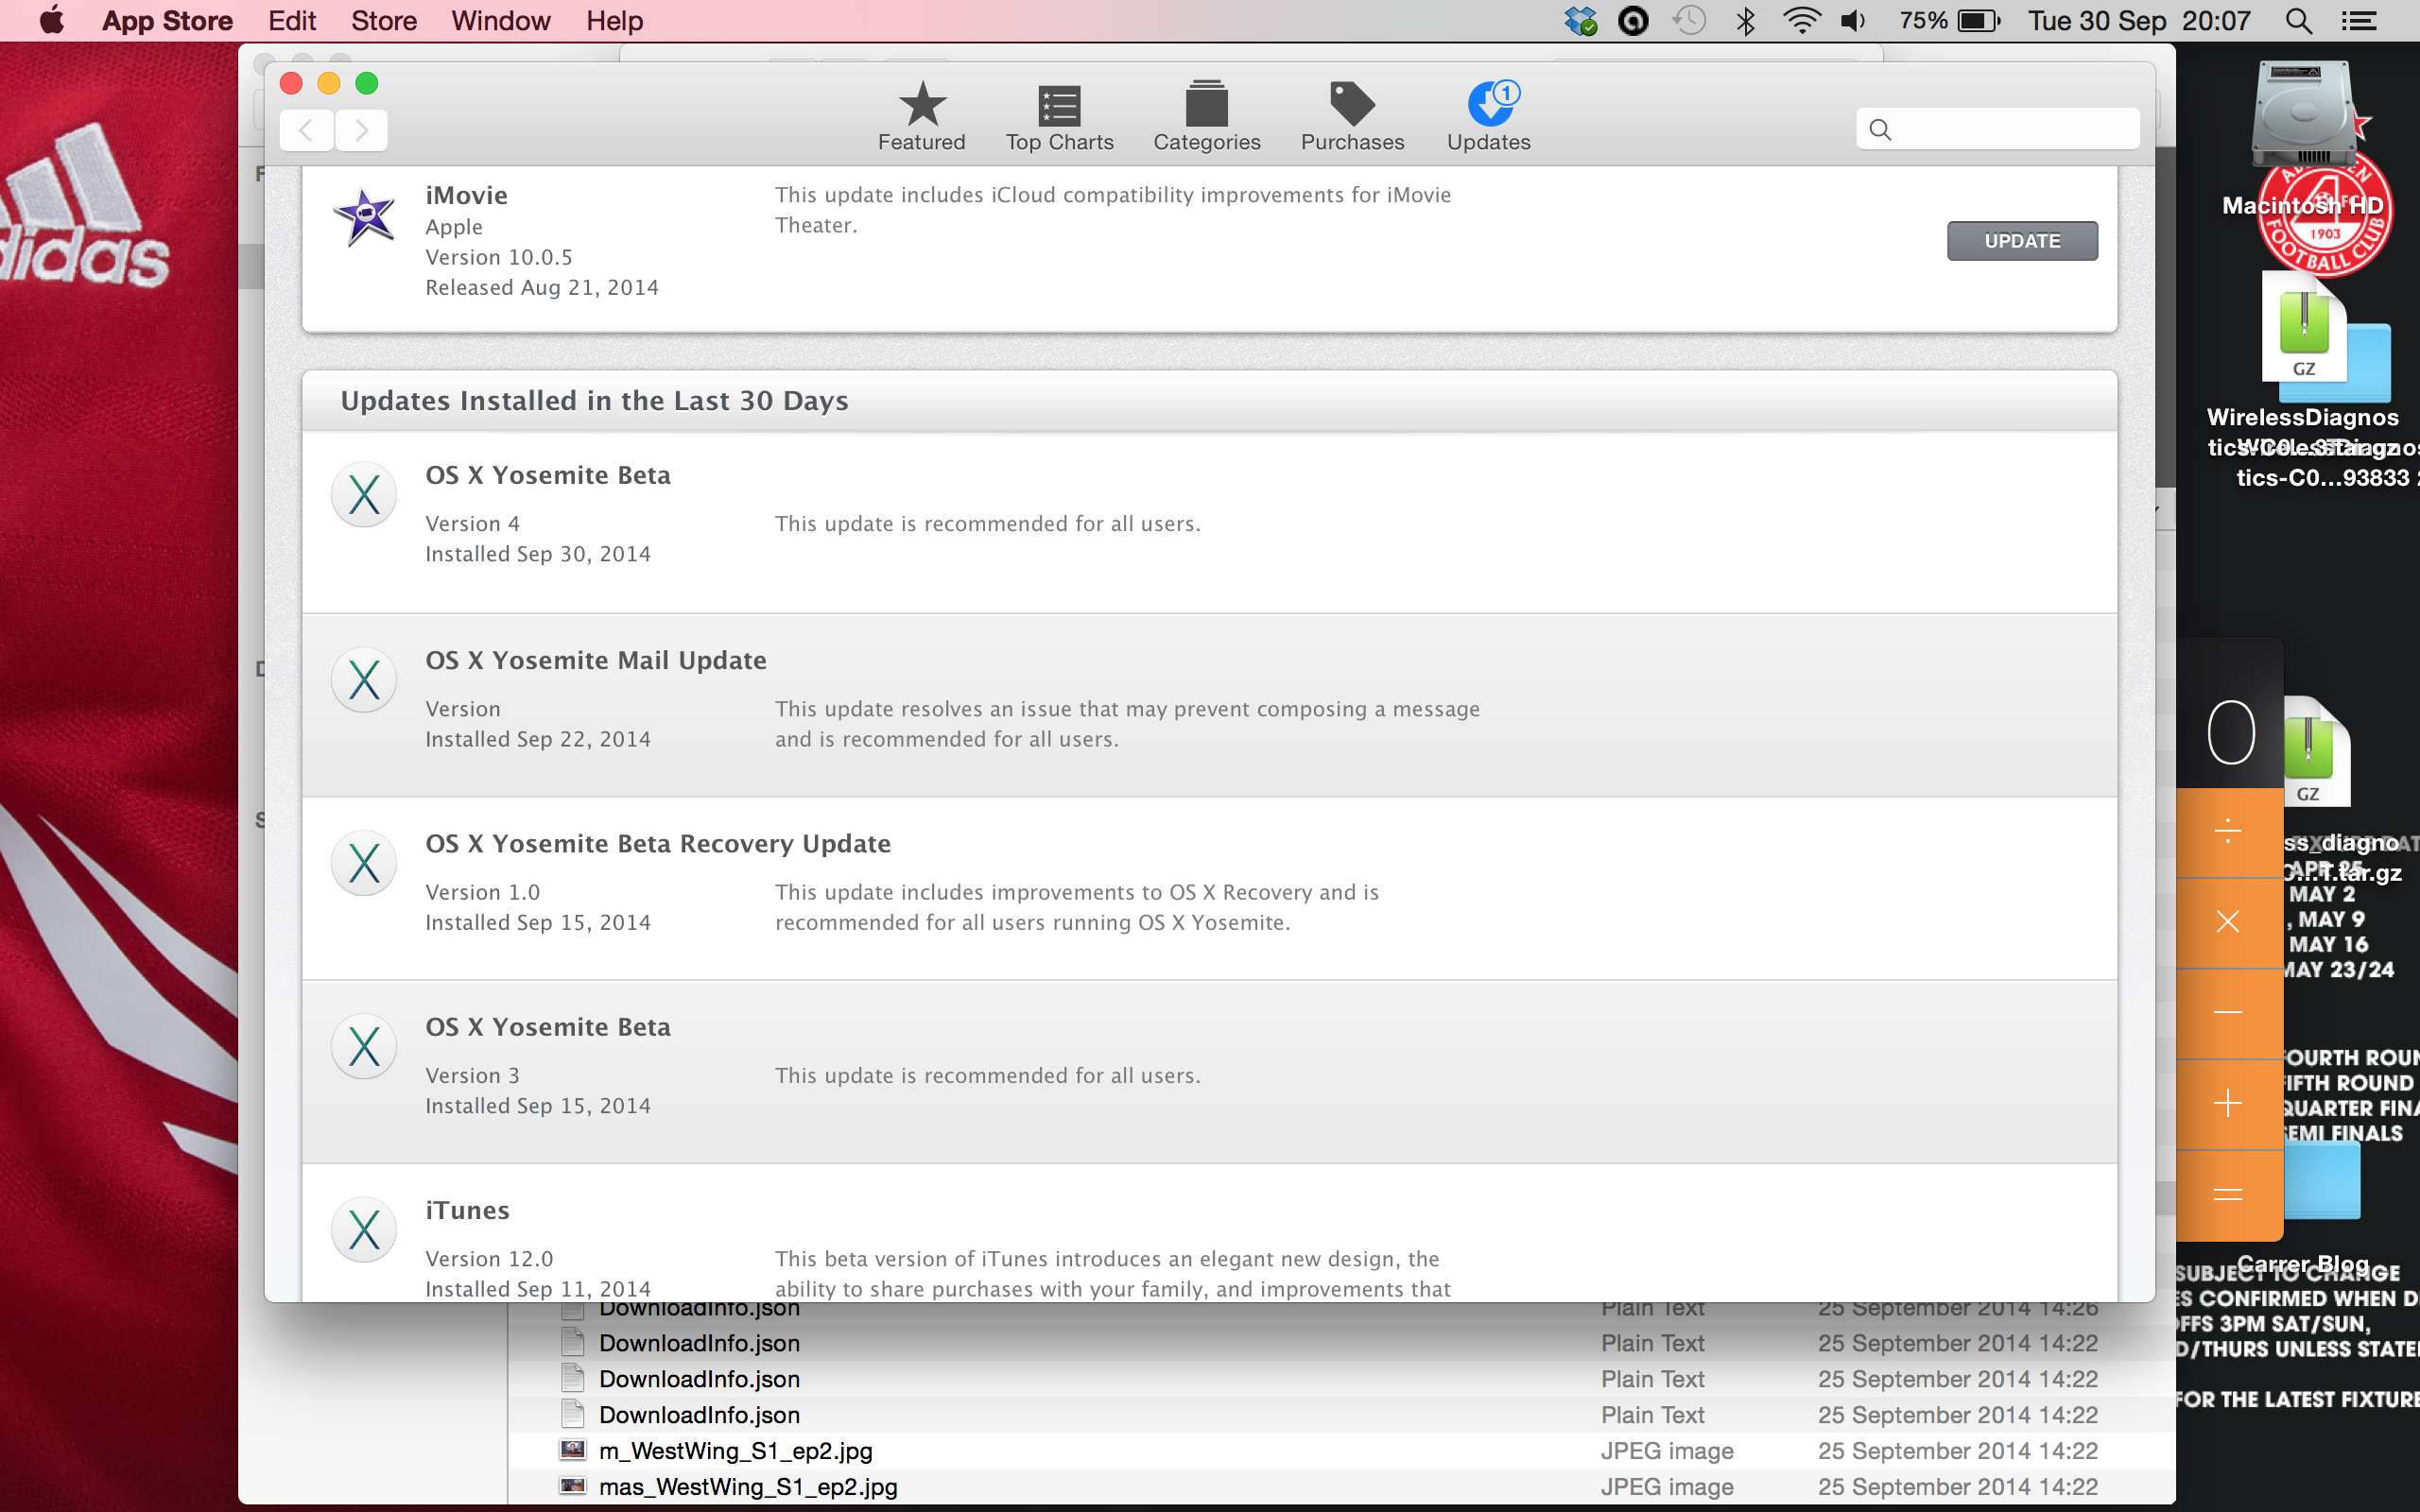Screen dimensions: 2420x1512
Task: Click the OS X Yosemite Beta Version 4 icon
Action: pyautogui.click(x=364, y=494)
